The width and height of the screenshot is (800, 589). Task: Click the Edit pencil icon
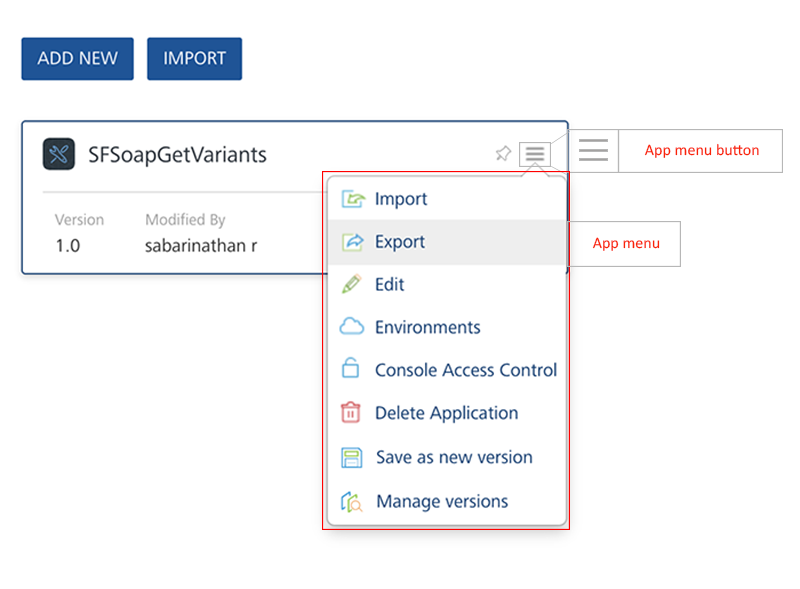pyautogui.click(x=352, y=284)
